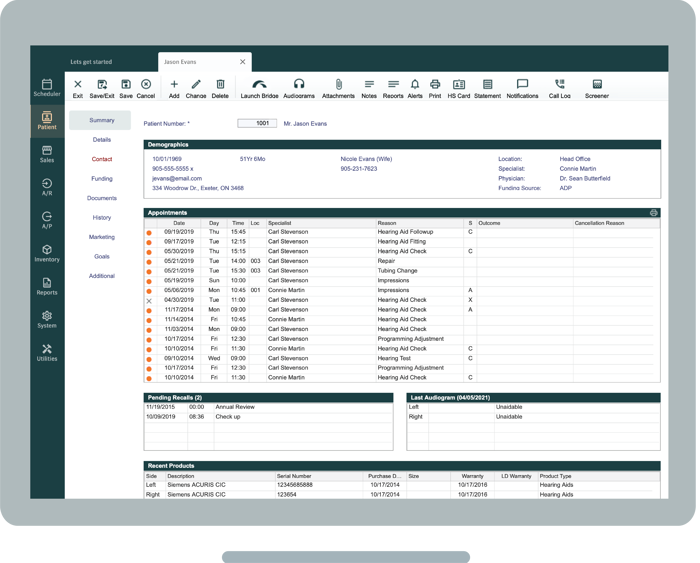Close the Jason Evans tab
This screenshot has height=563, width=700.
pos(242,62)
